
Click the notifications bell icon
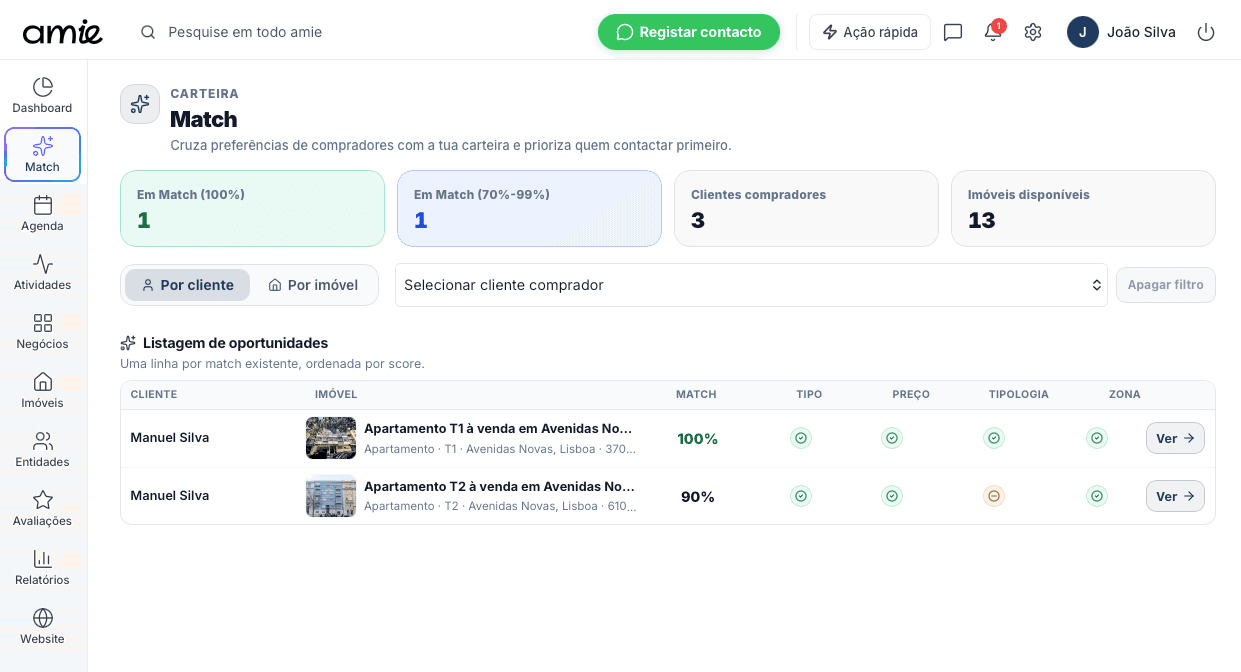(x=992, y=32)
